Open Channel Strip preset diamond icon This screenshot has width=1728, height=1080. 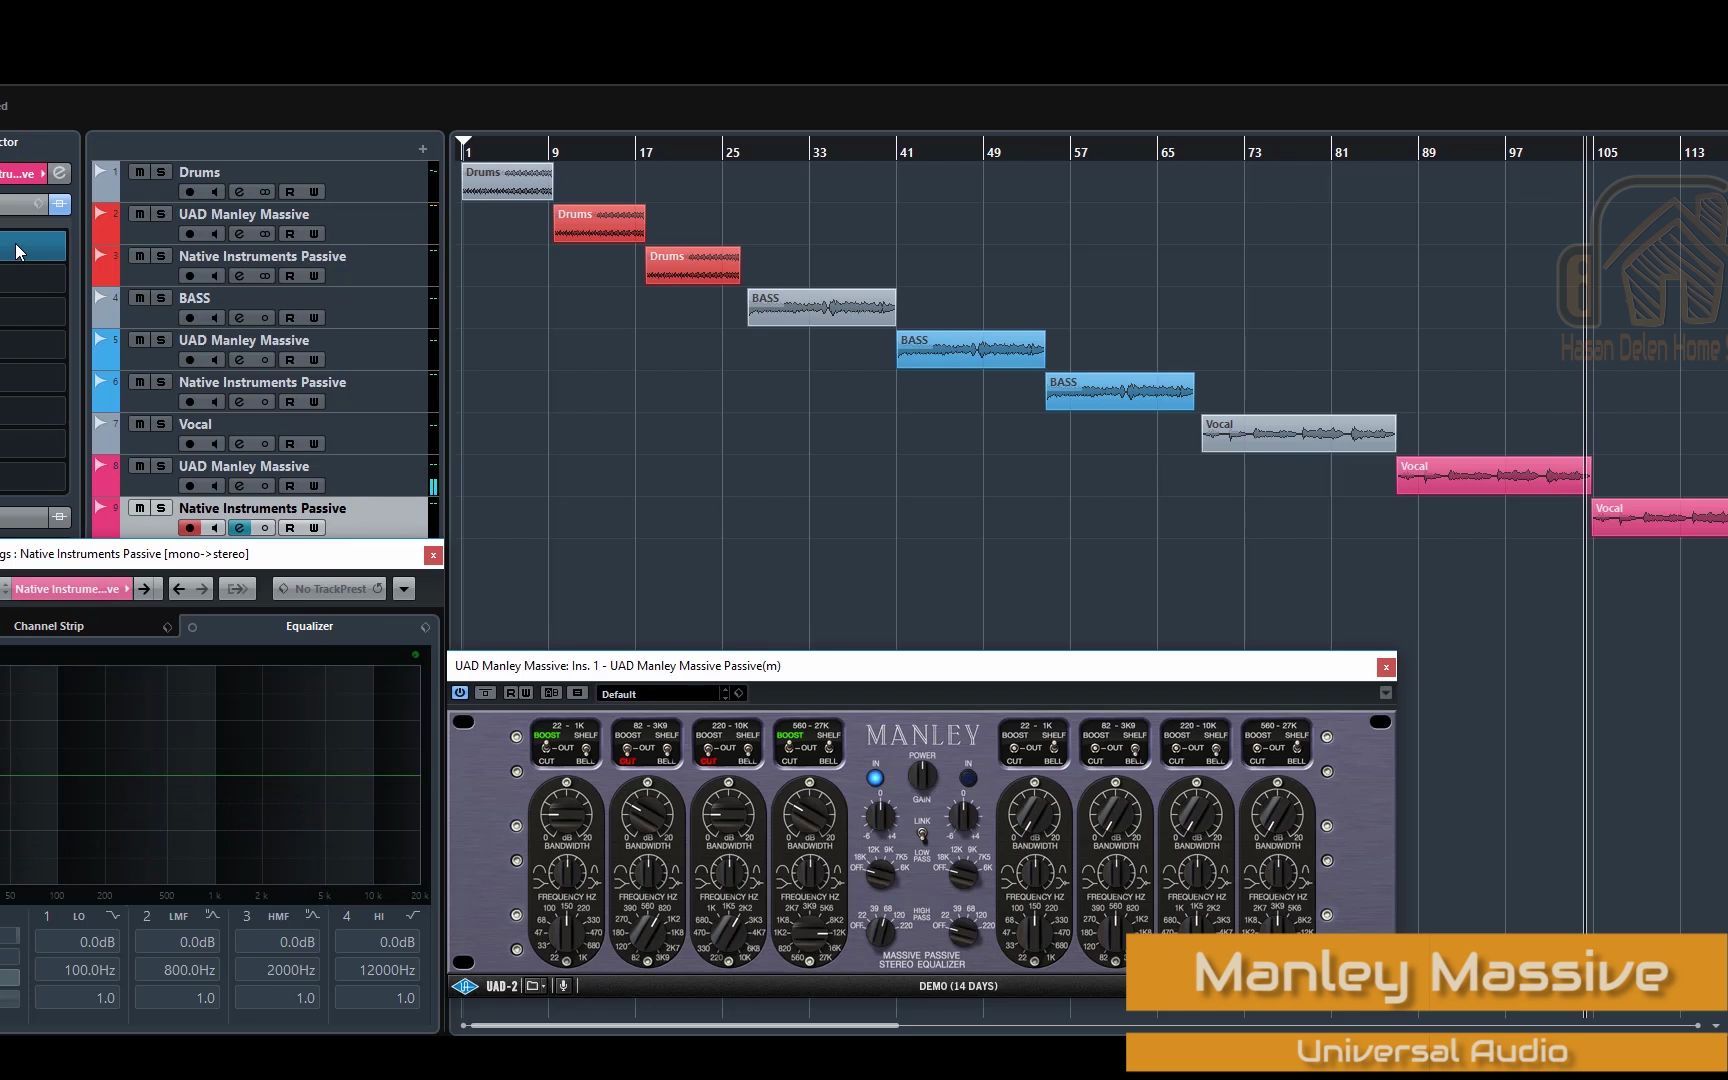click(x=167, y=627)
